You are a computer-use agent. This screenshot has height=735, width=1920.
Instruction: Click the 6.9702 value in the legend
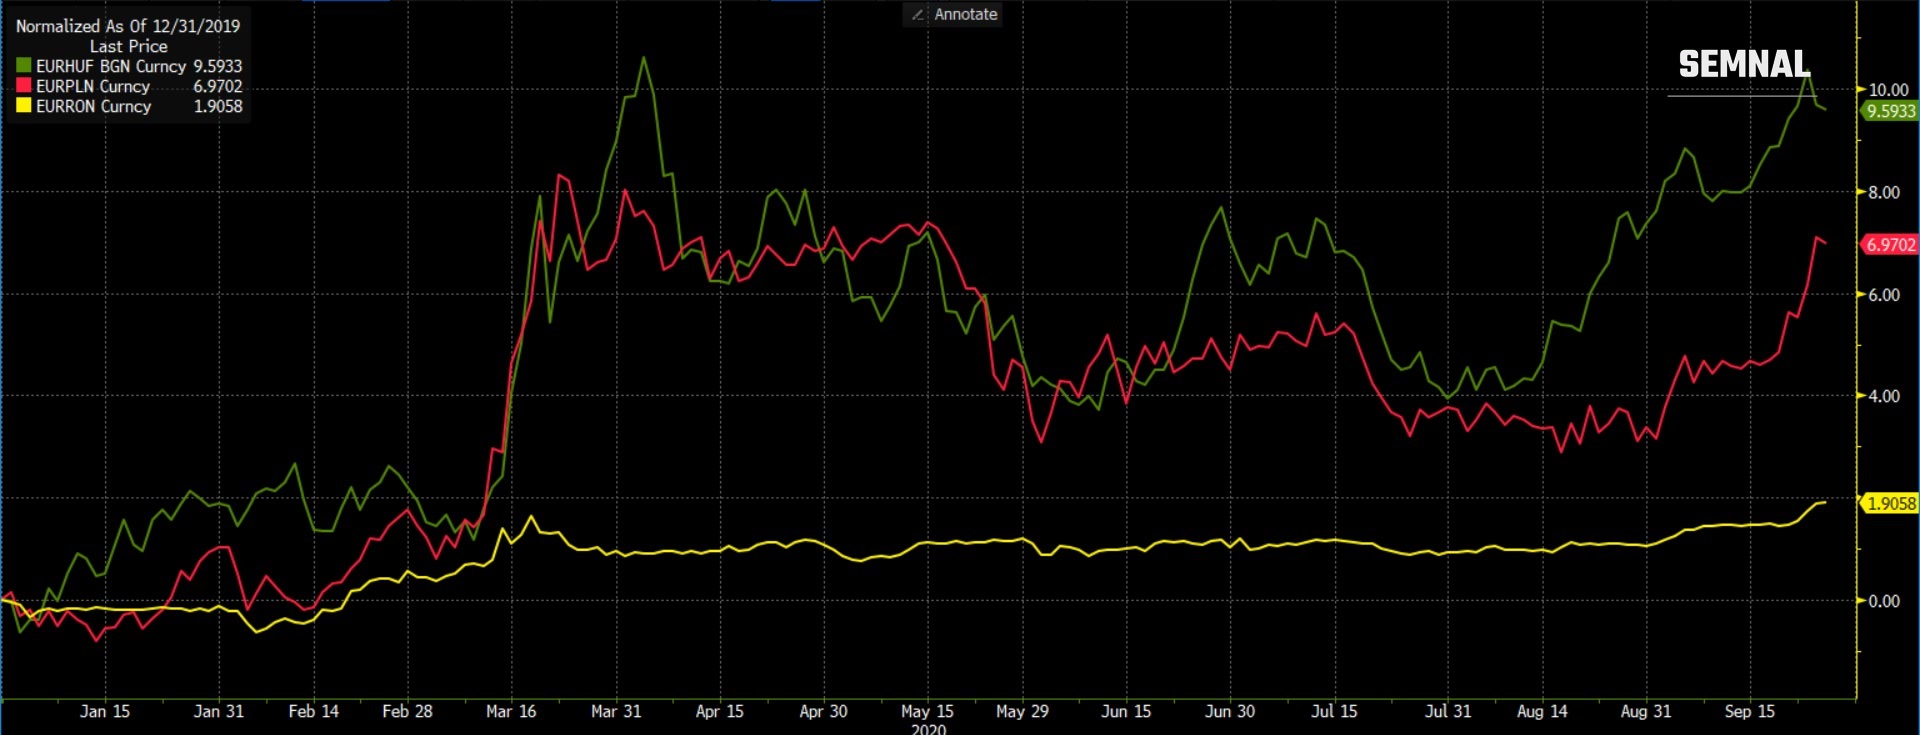[x=218, y=86]
